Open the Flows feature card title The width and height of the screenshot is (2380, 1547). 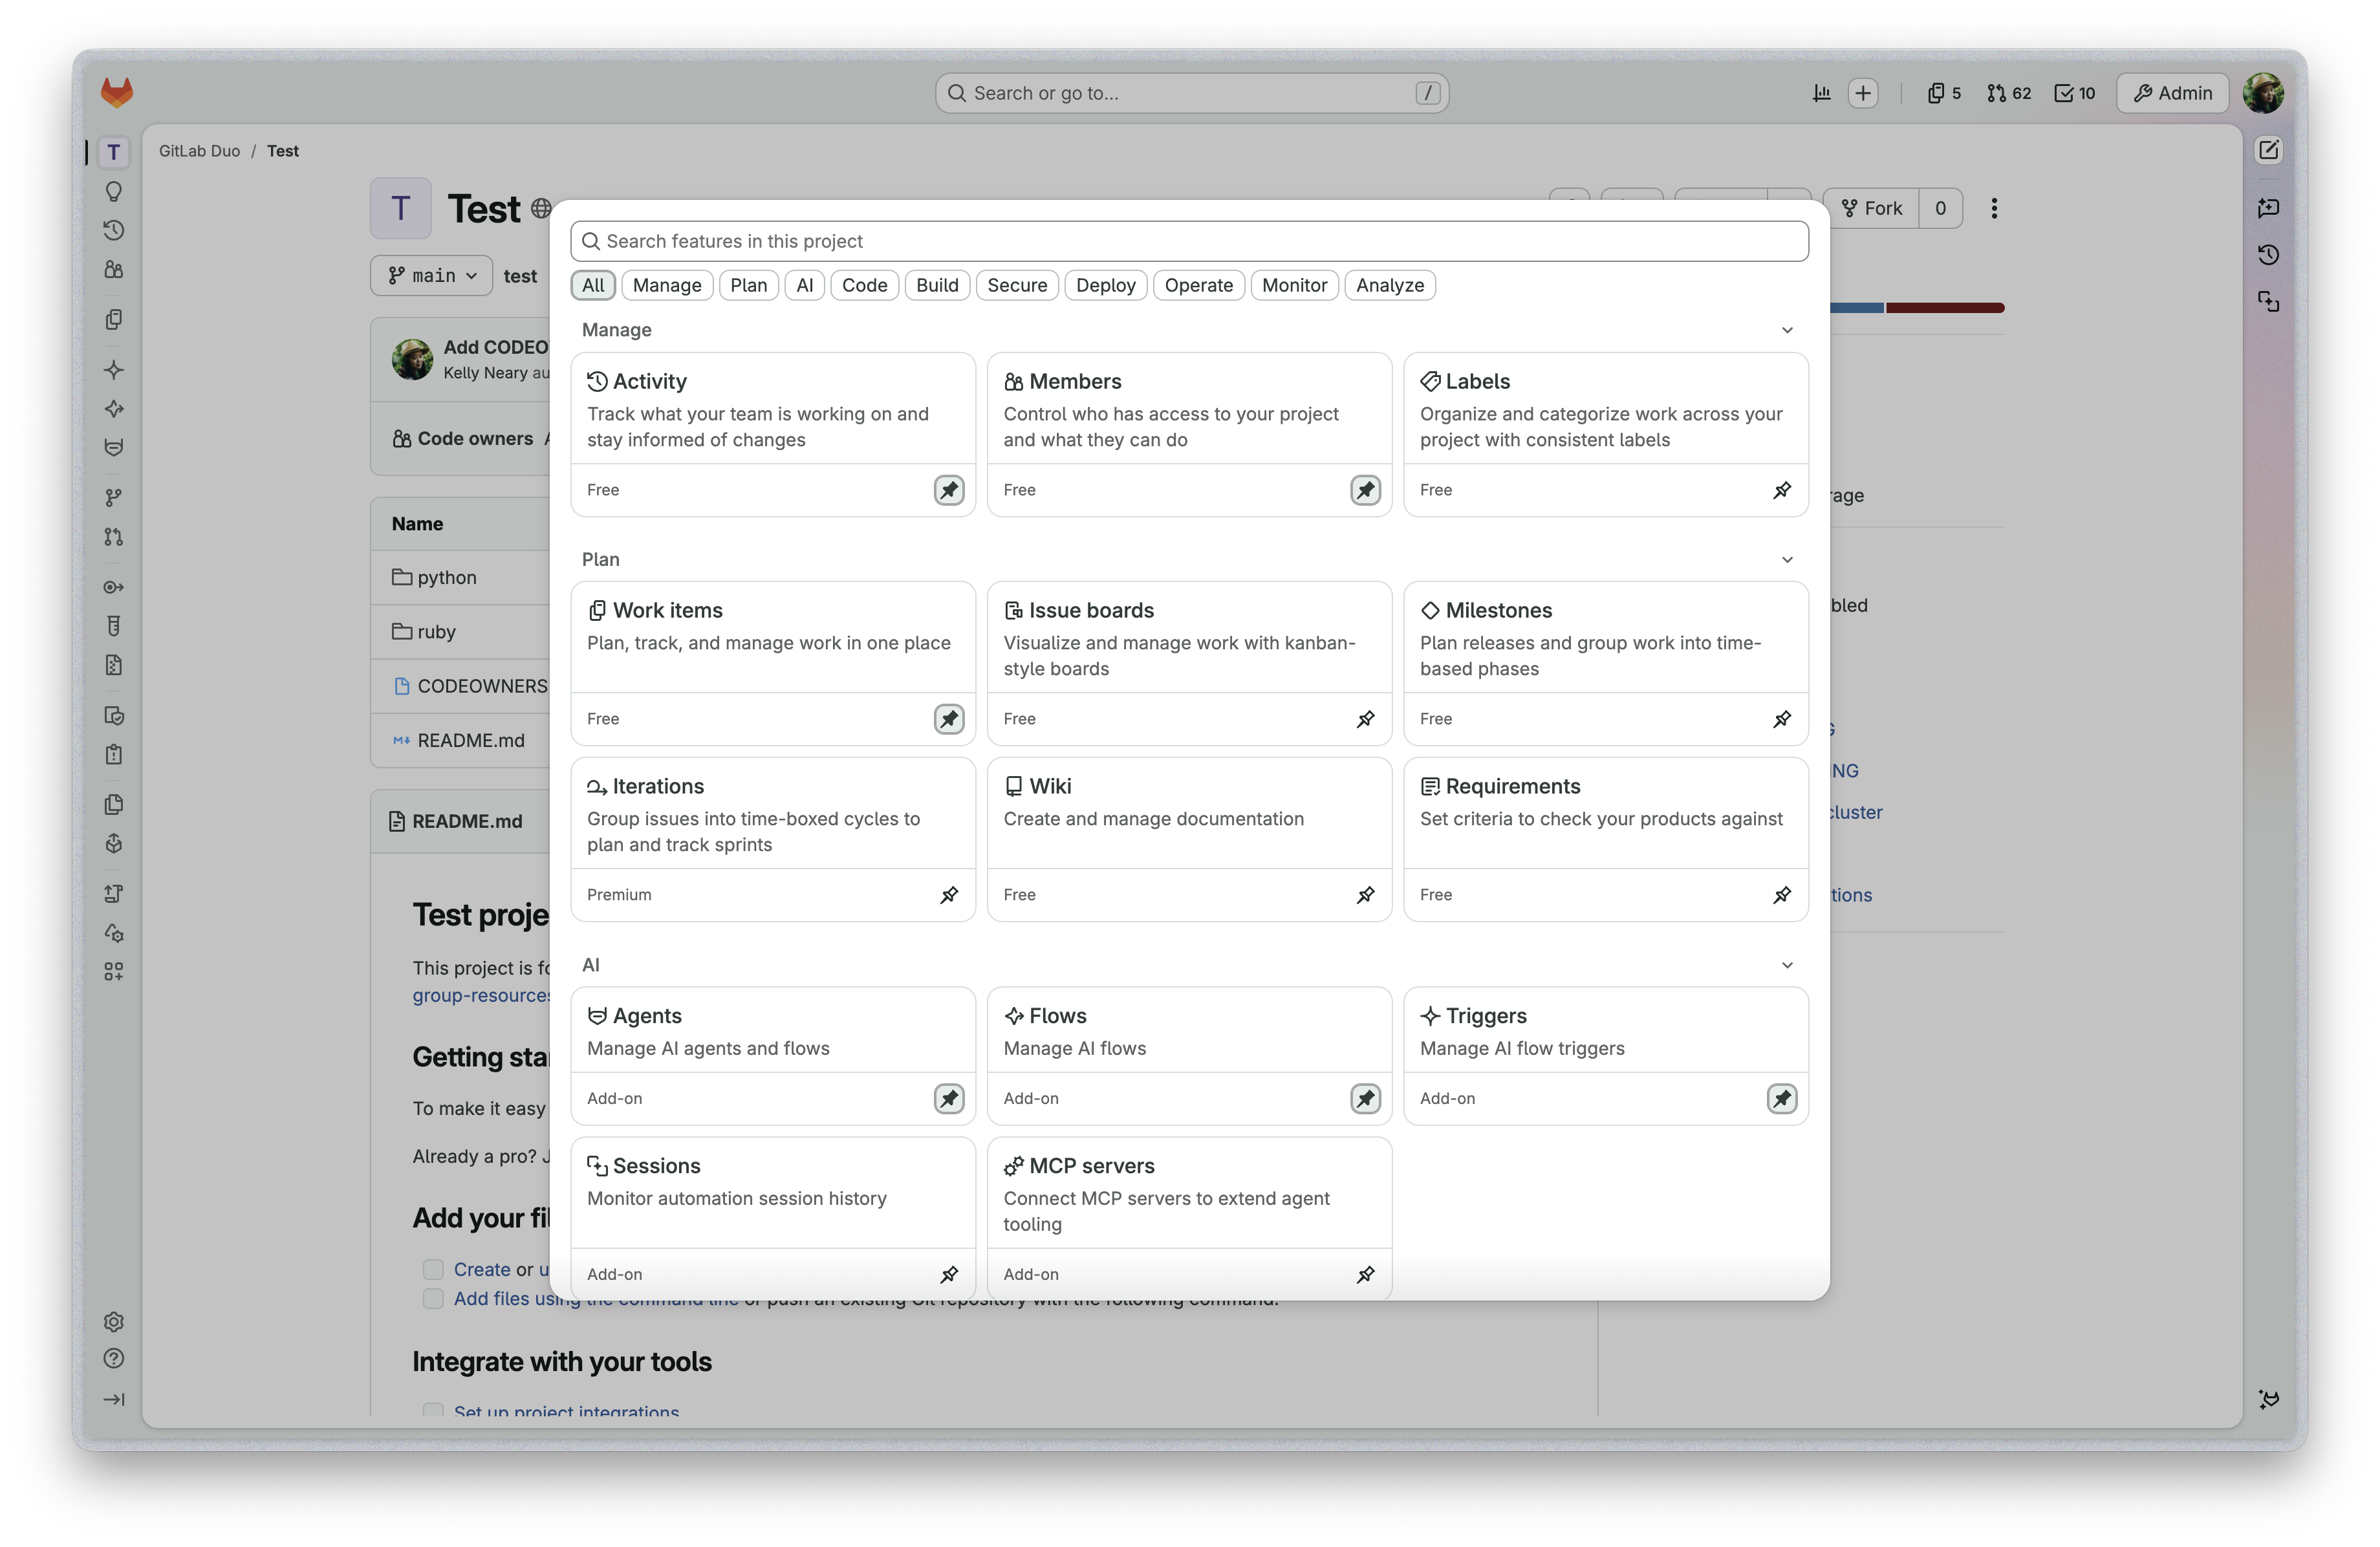1057,1016
